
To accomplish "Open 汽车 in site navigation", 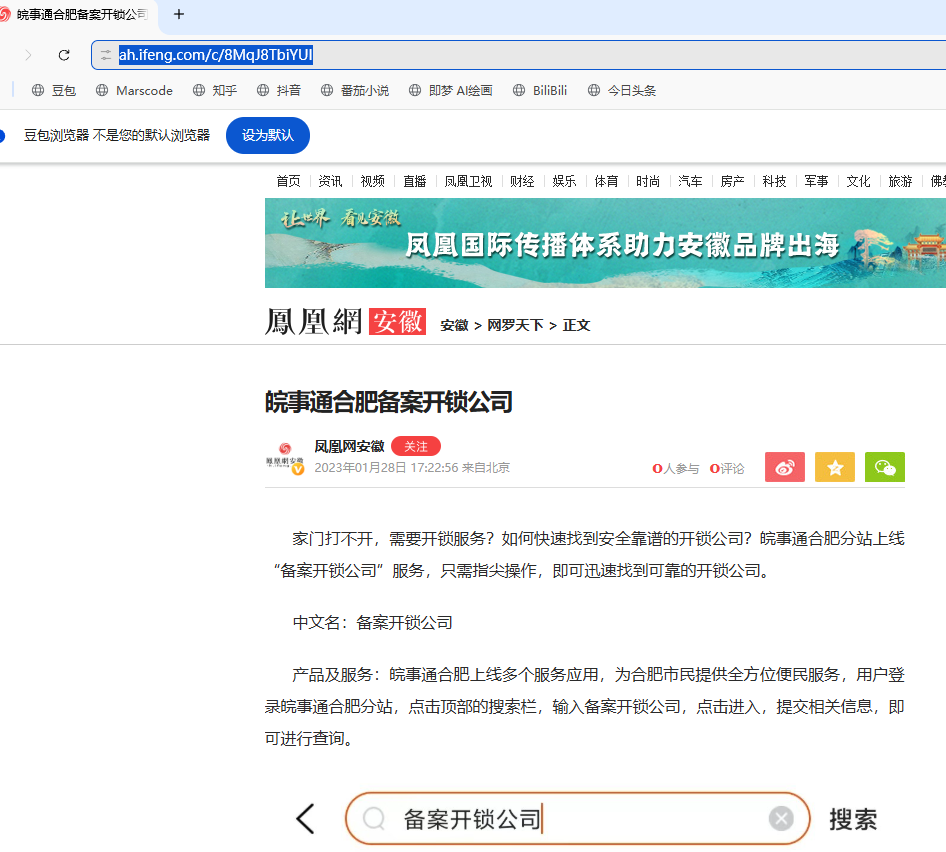I will pyautogui.click(x=690, y=181).
